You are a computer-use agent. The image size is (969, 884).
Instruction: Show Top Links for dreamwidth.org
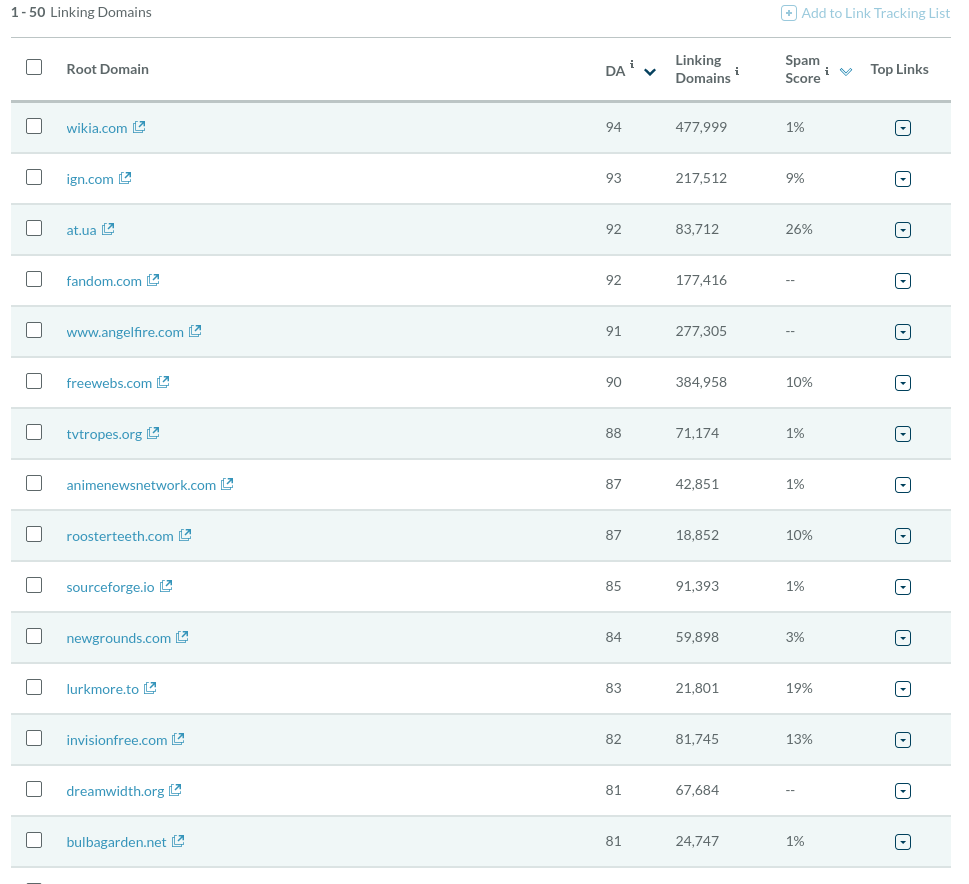903,791
